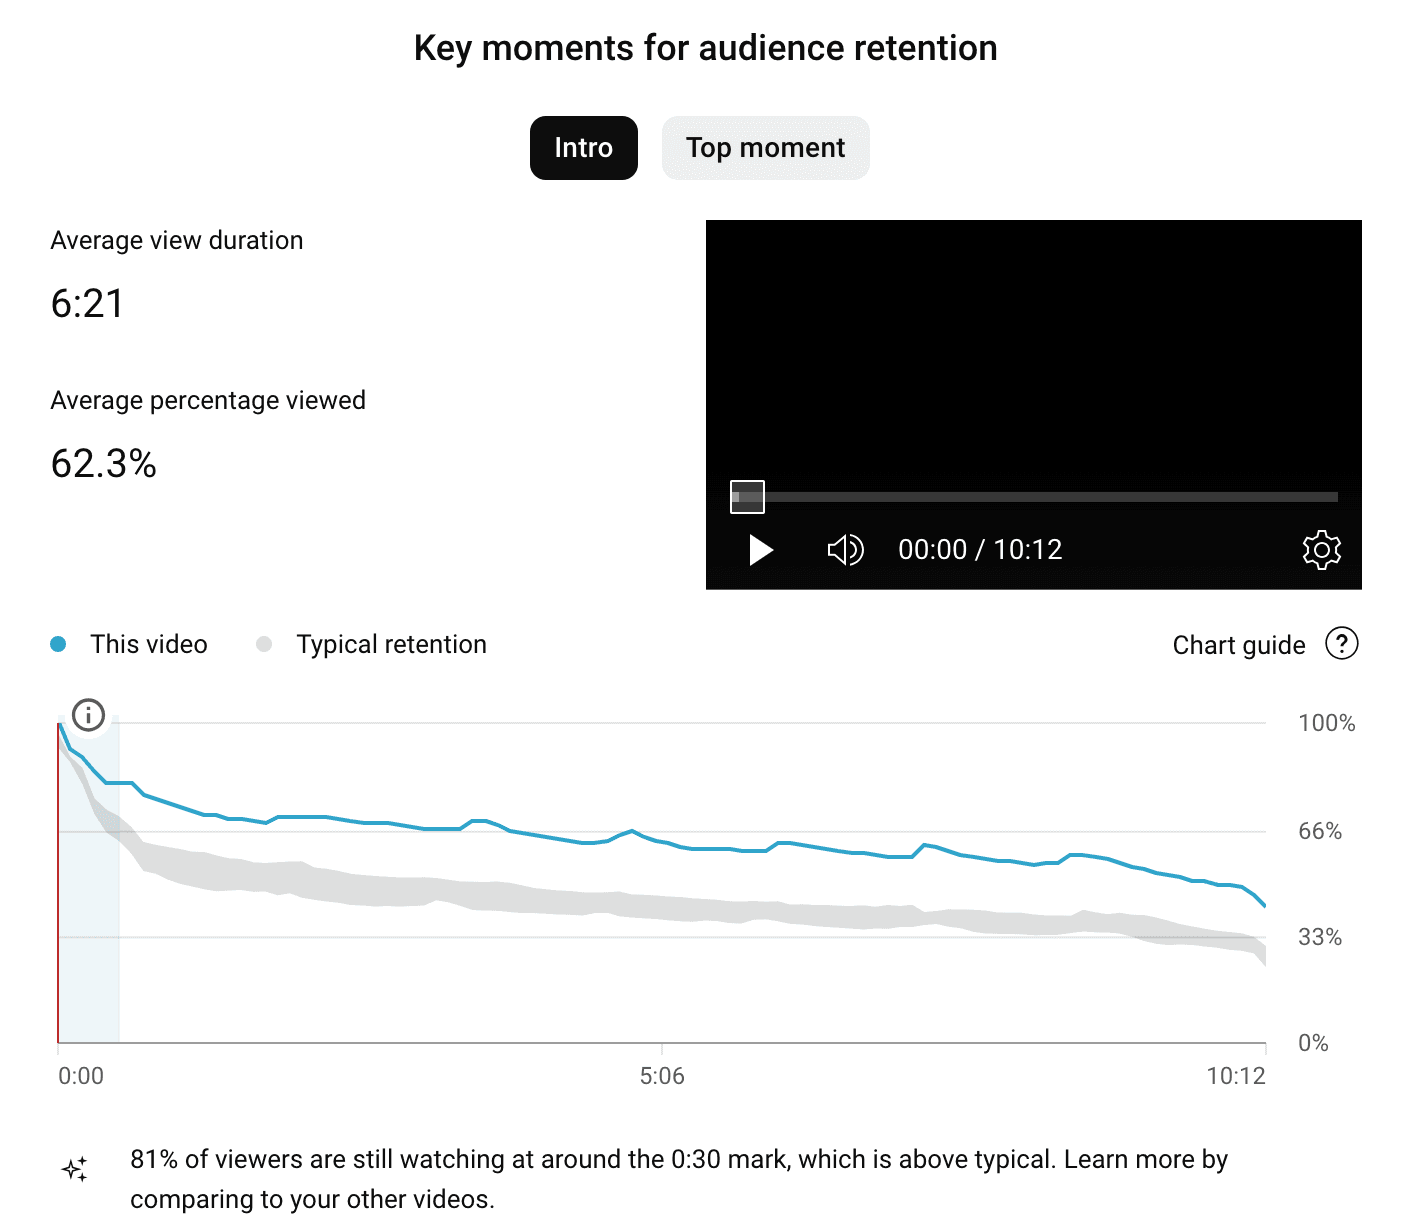The height and width of the screenshot is (1232, 1414).
Task: Click the 'Average percentage viewed' 62.3% value
Action: (x=104, y=462)
